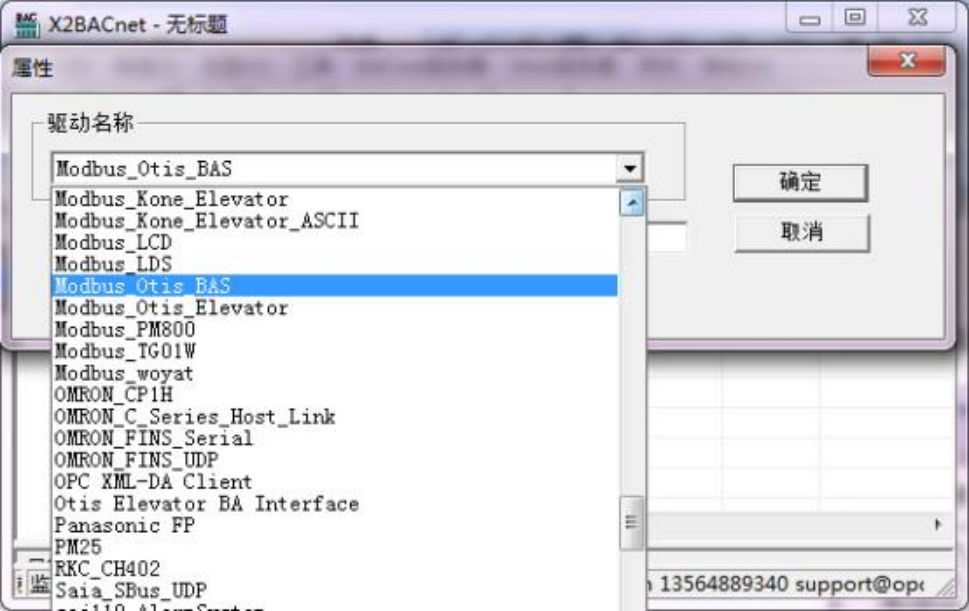Viewport: 969px width, 611px height.
Task: Minimize the X2BACnet main window
Action: [x=810, y=17]
